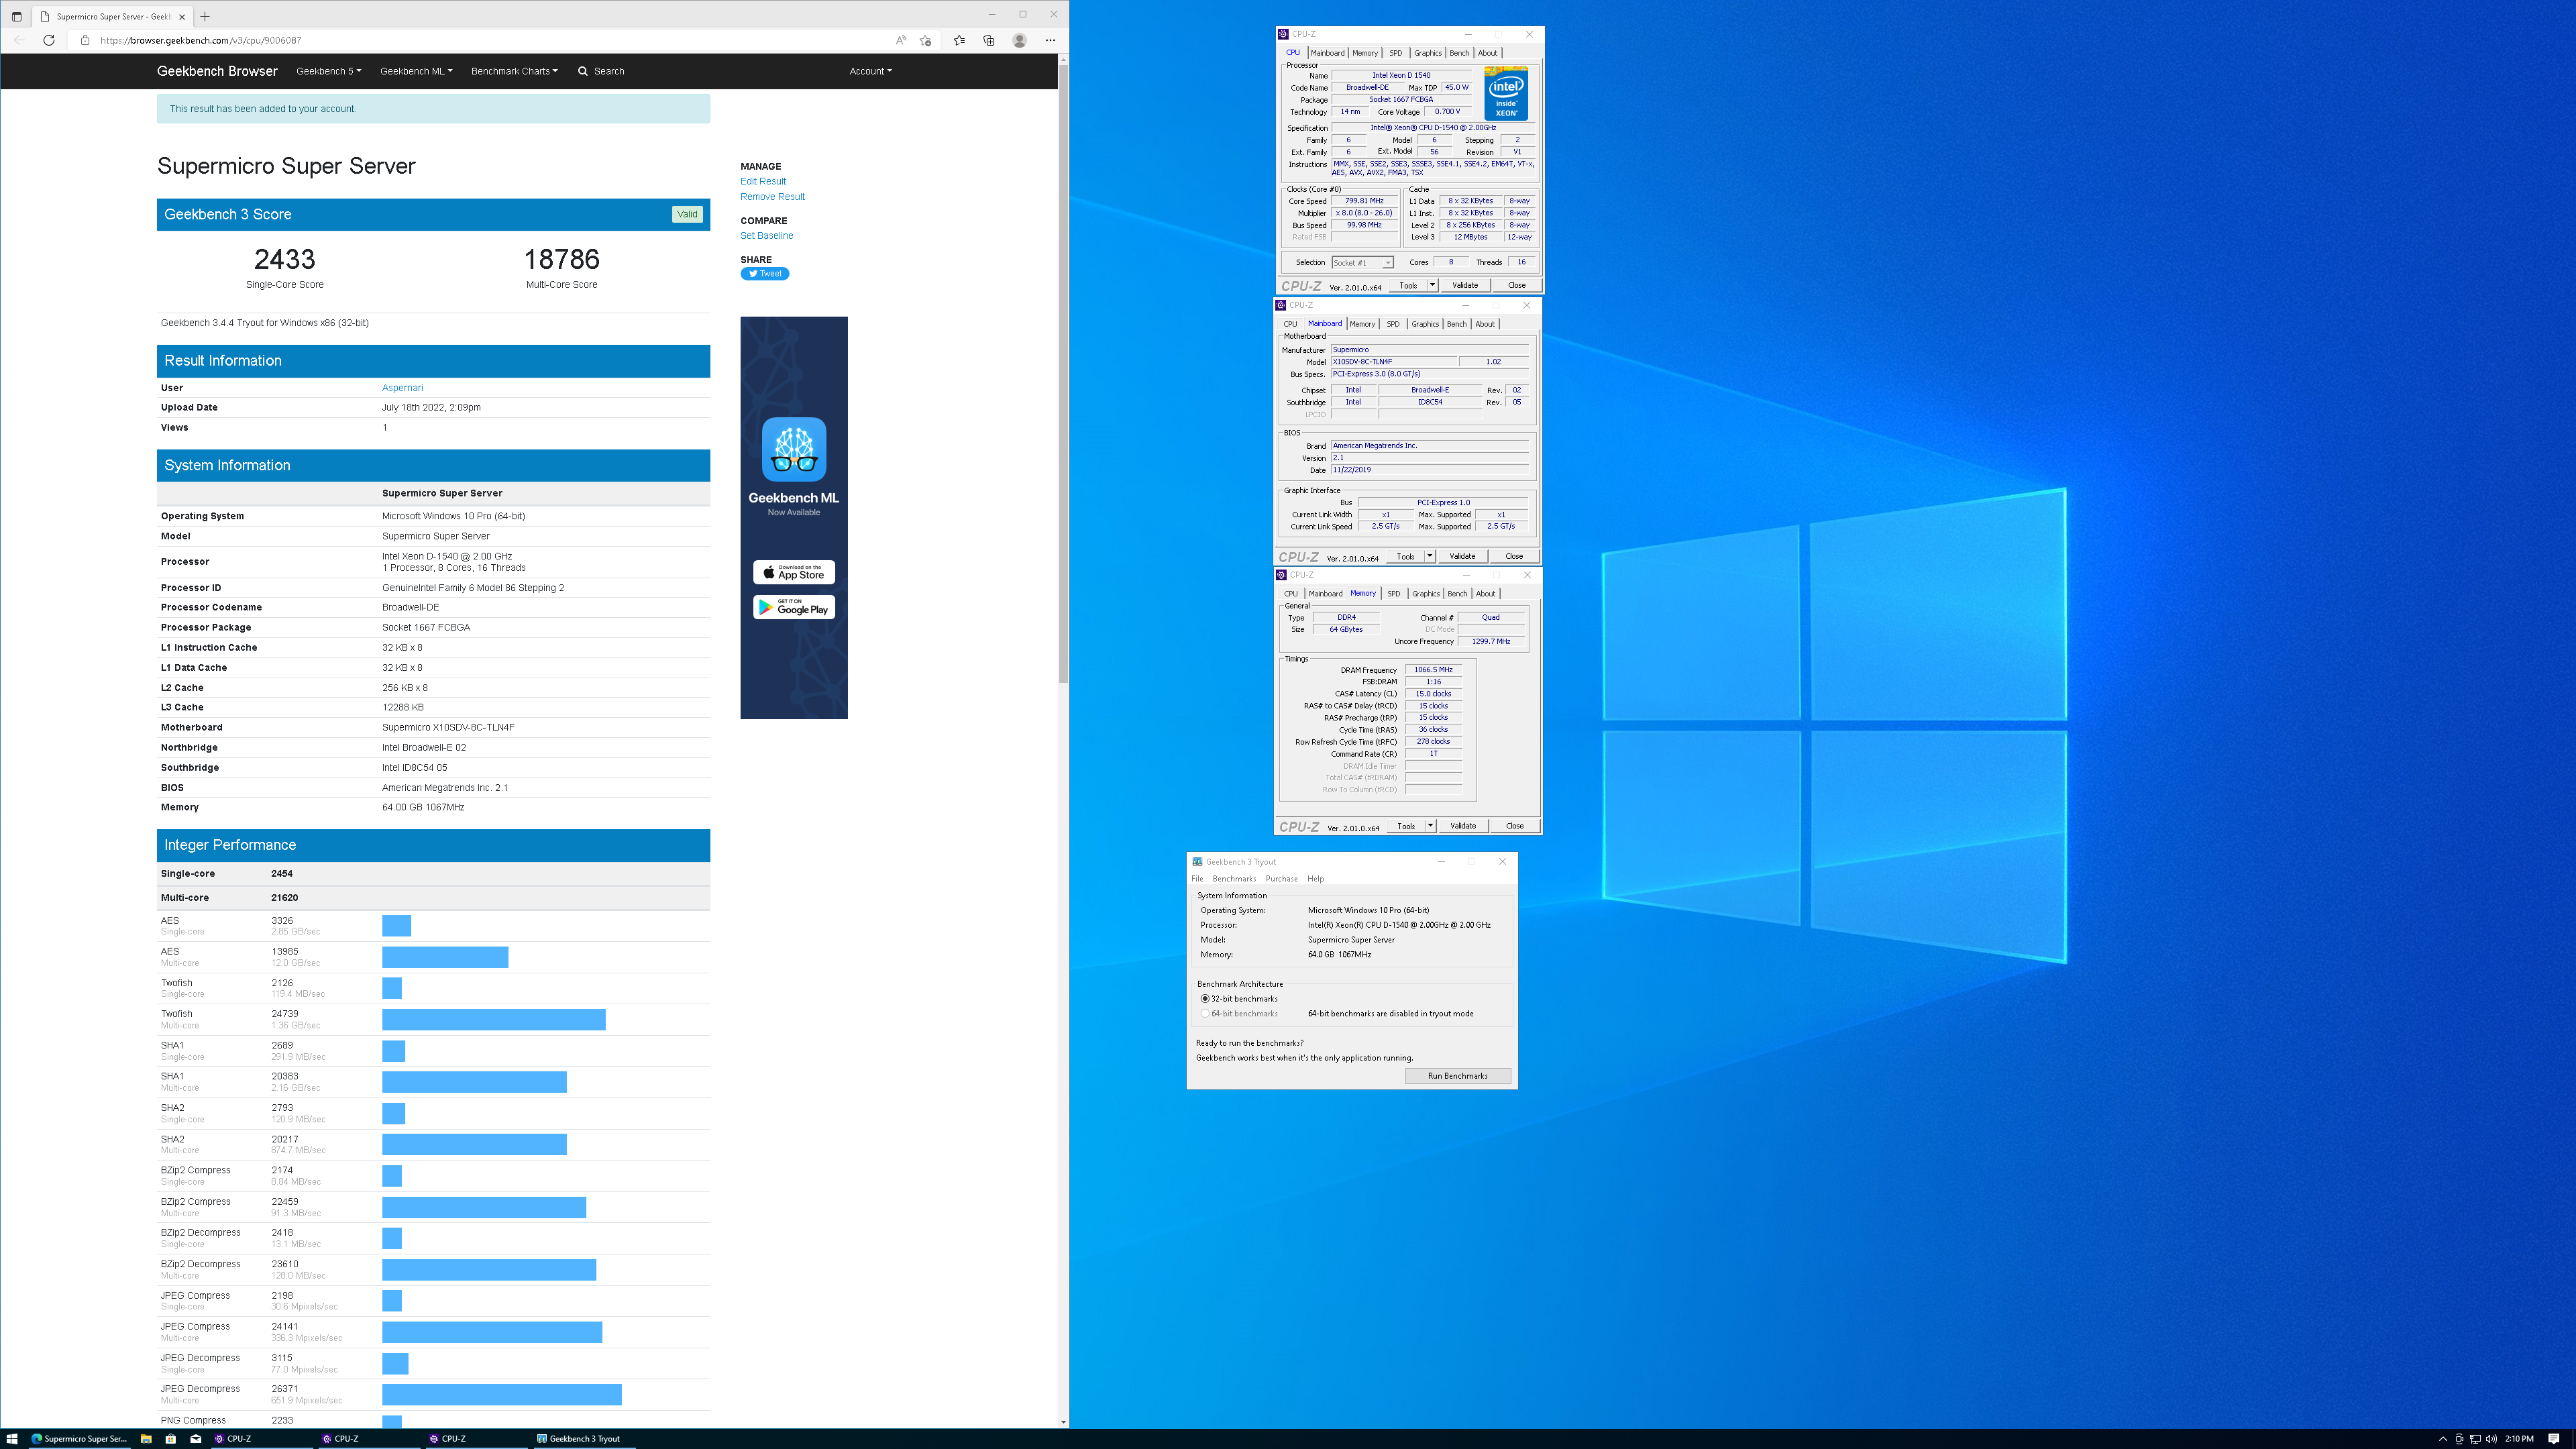Click Validate in the top CPU-Z window

point(1465,285)
